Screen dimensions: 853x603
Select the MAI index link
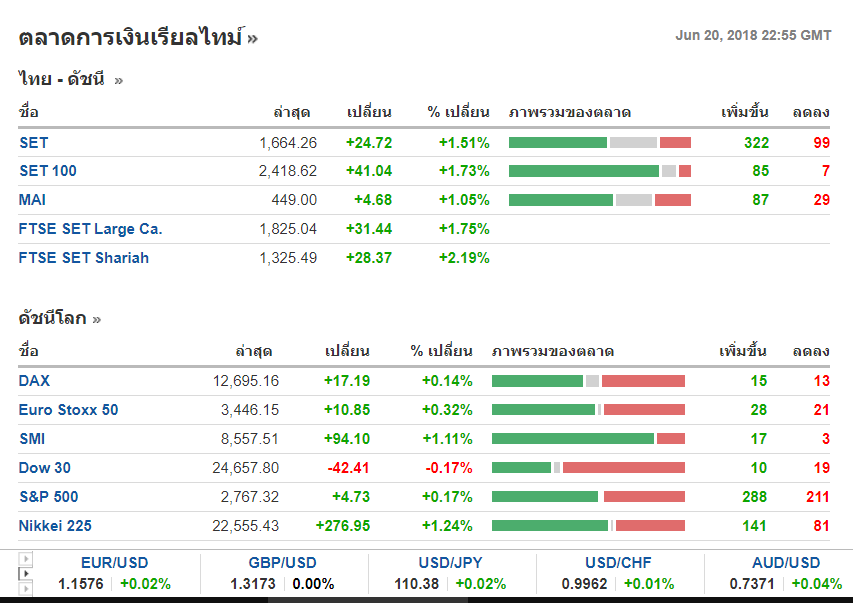pos(32,200)
